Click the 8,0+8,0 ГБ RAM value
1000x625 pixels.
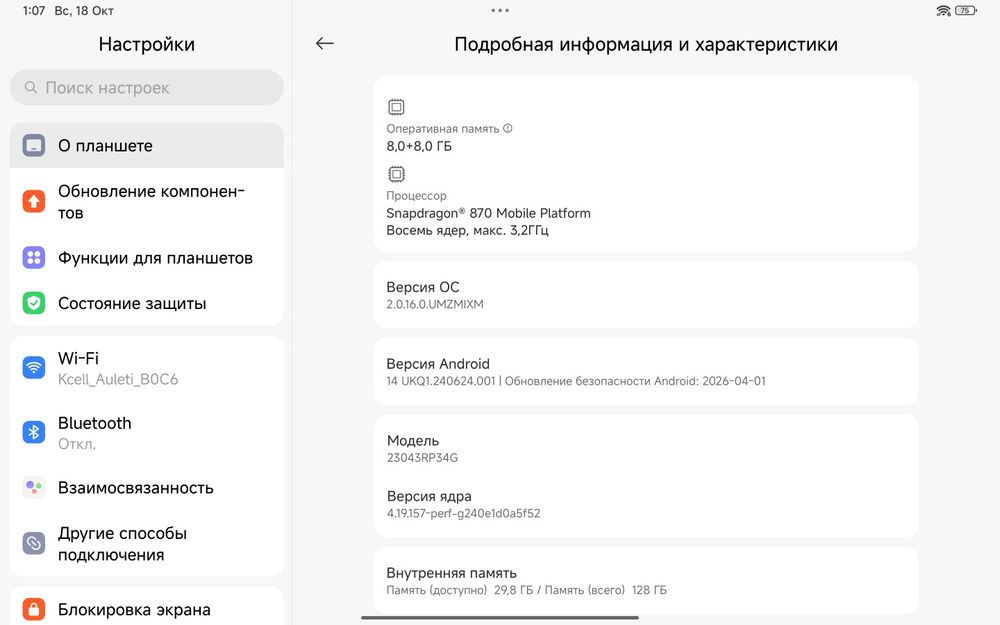coord(419,146)
